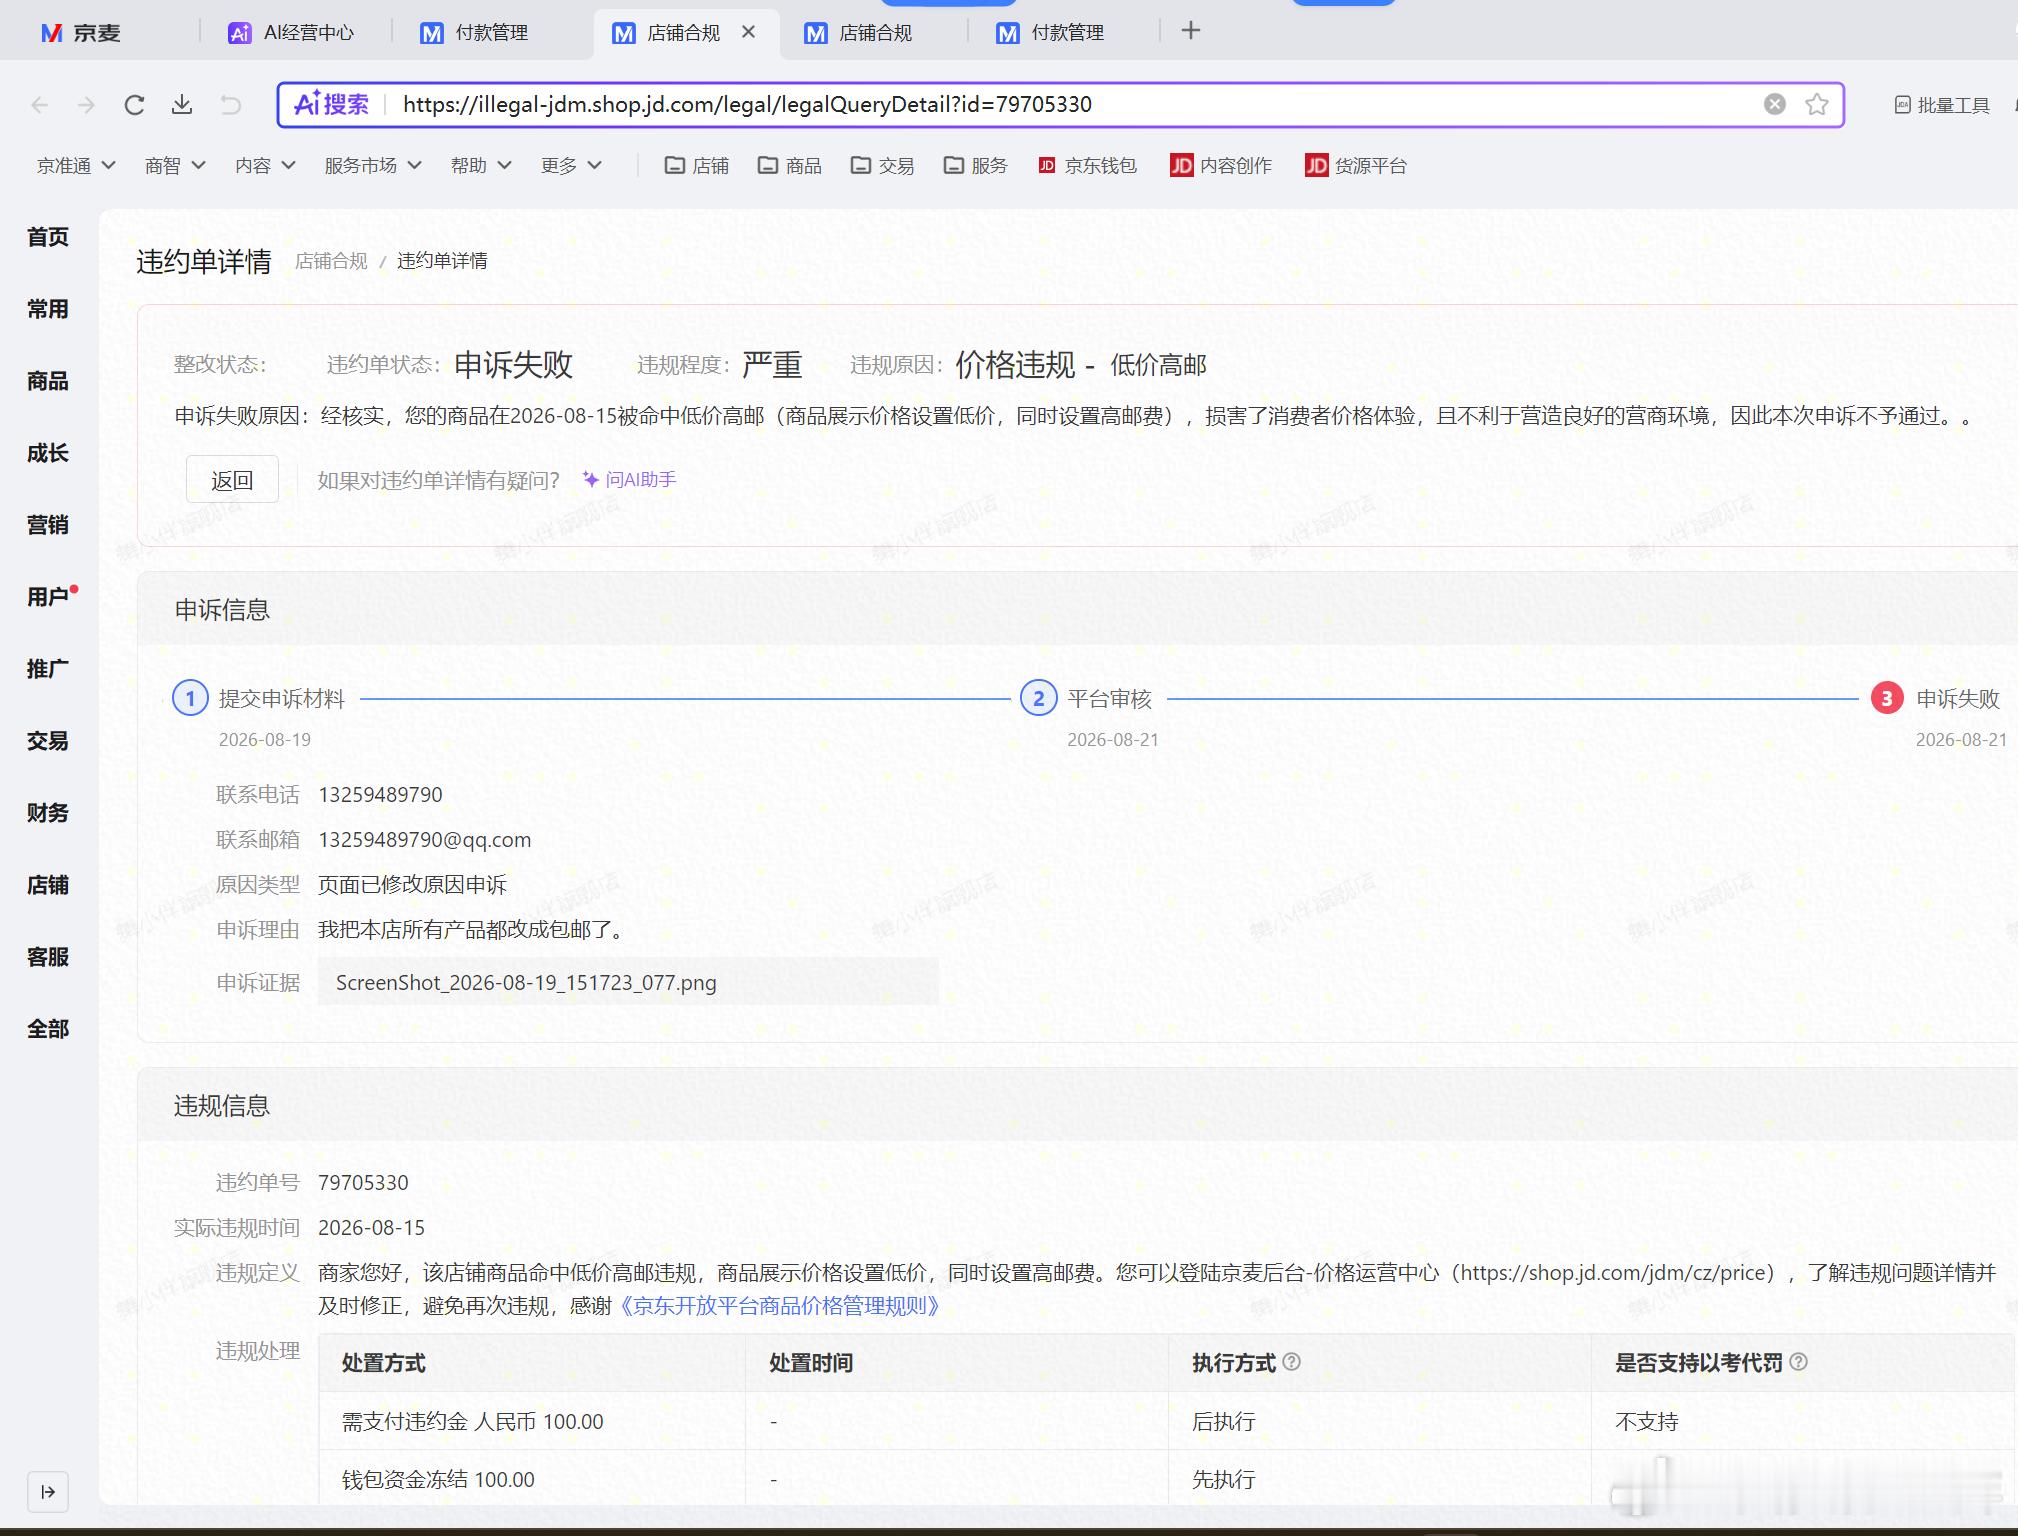Open 常用 in the sidebar
This screenshot has height=1536, width=2018.
click(x=48, y=309)
